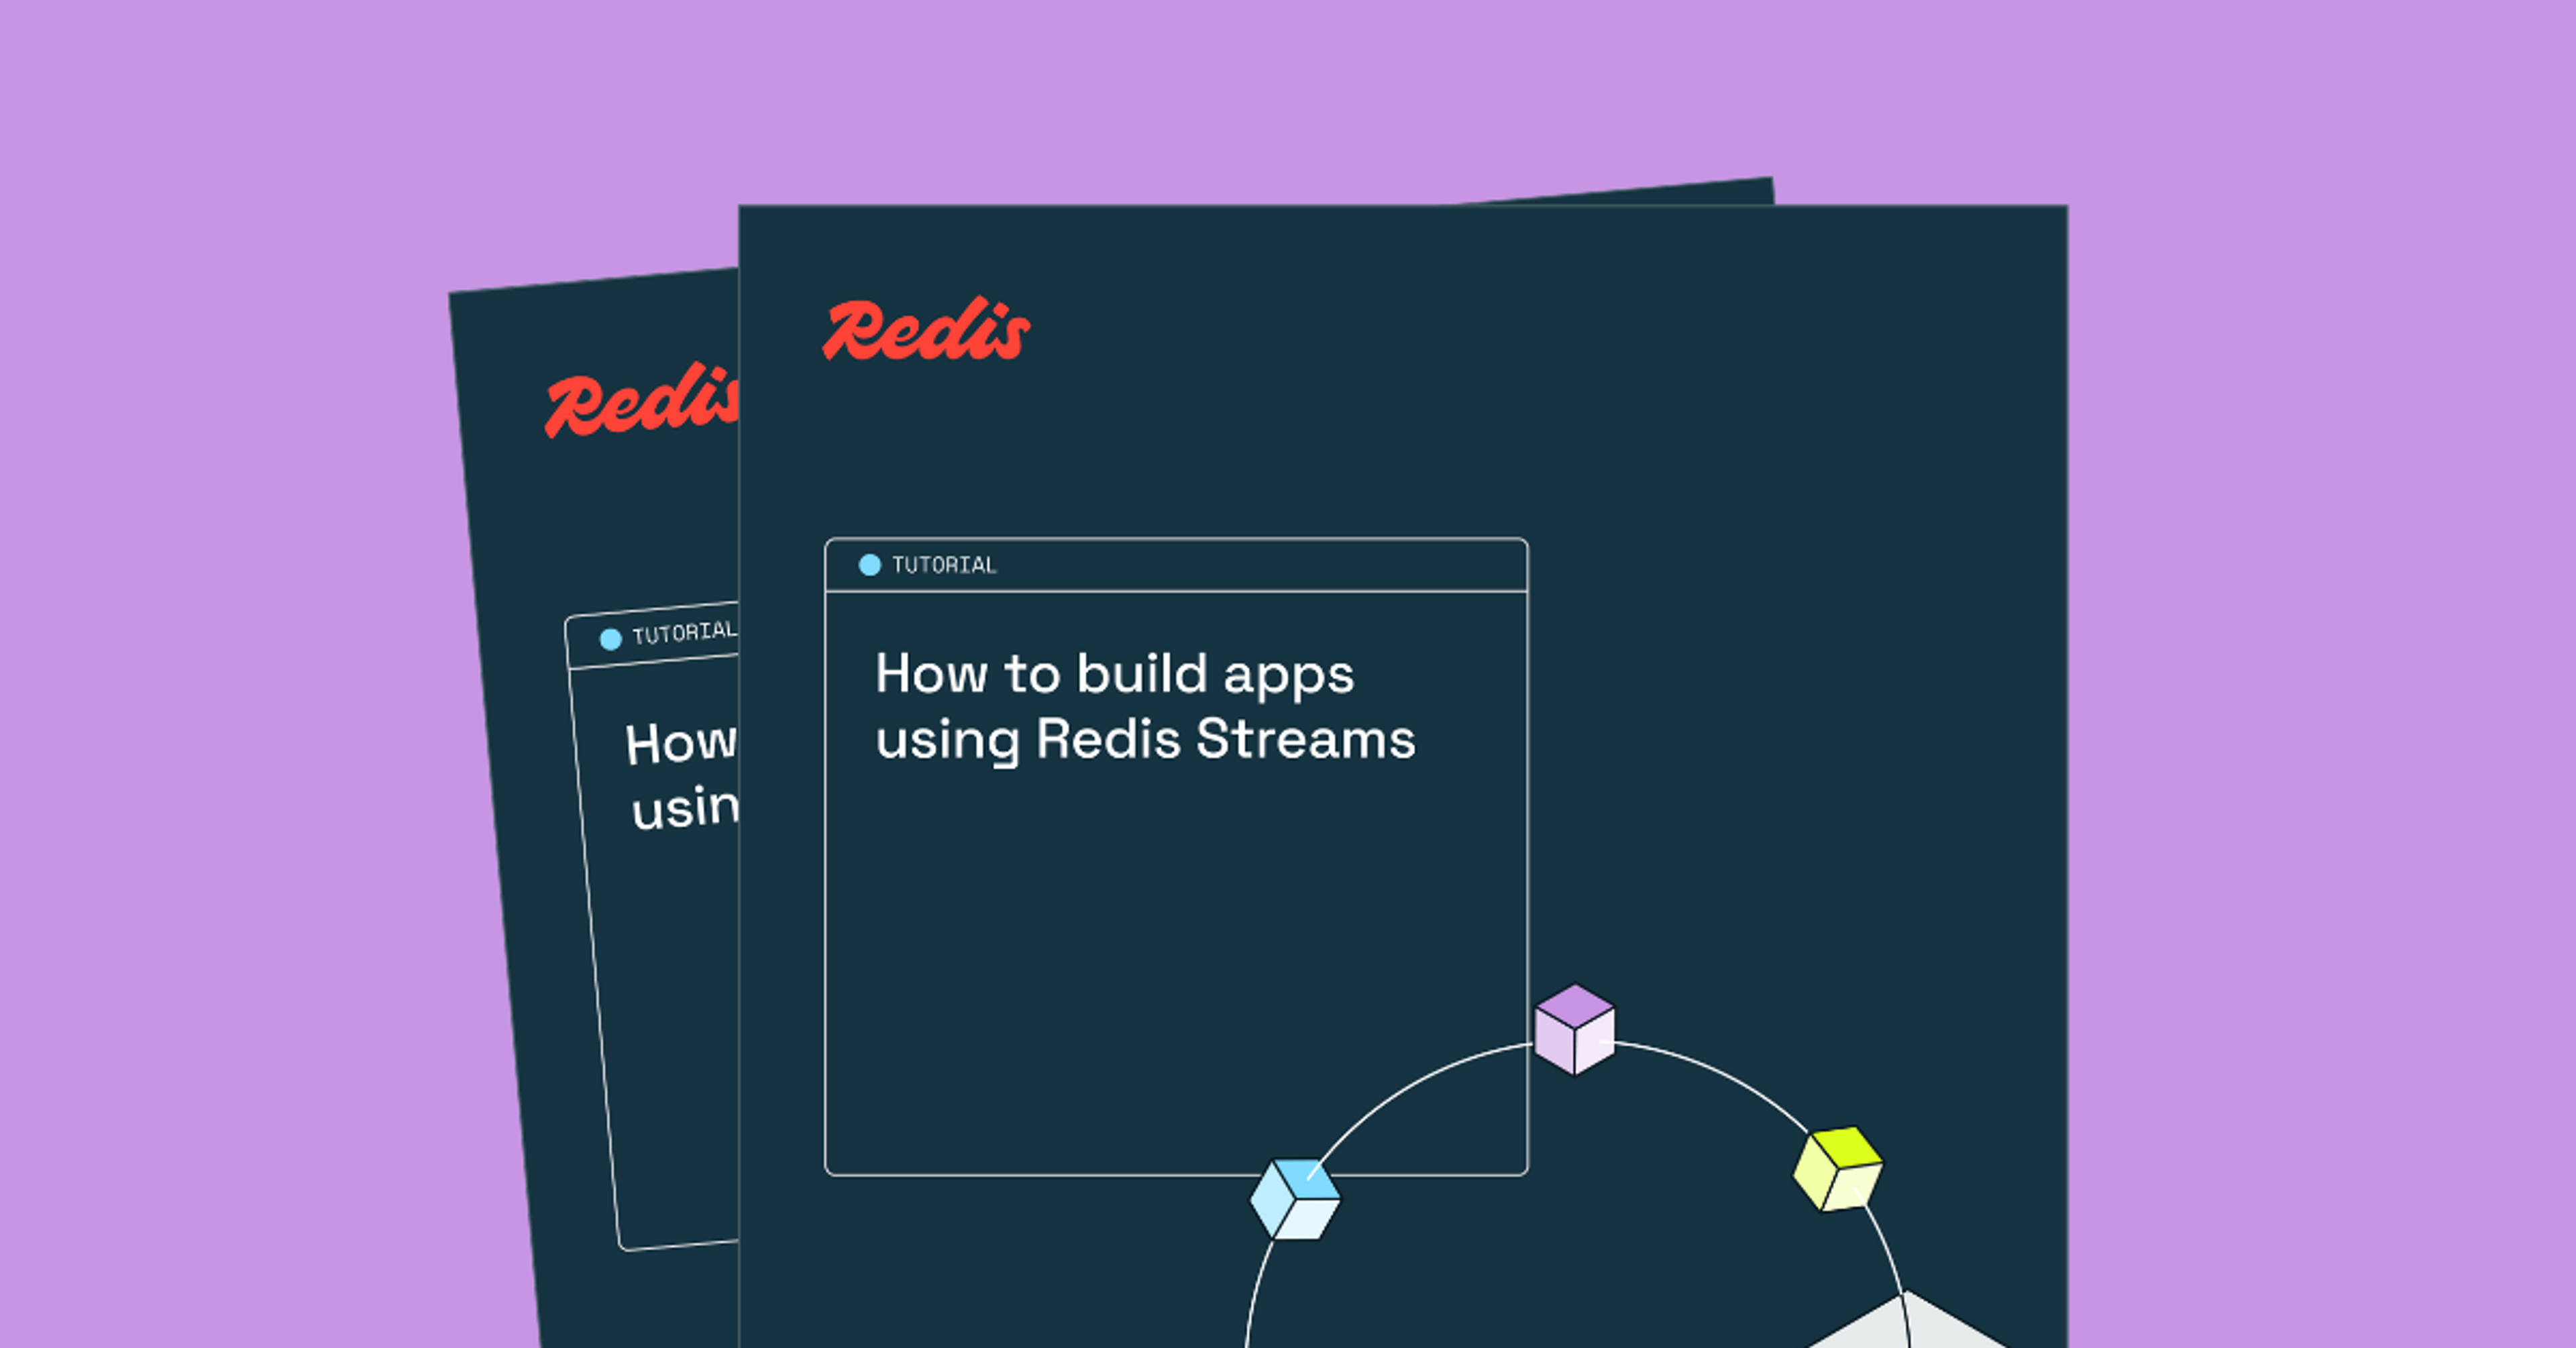
Task: Click the cut-off "usin" text on back cover
Action: click(685, 808)
